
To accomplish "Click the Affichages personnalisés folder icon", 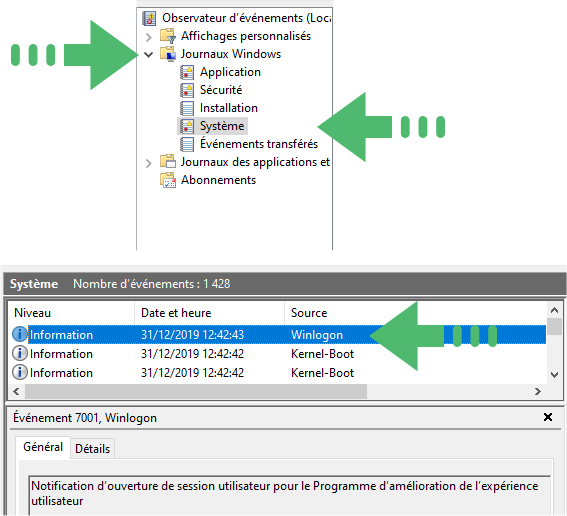I will tap(168, 36).
